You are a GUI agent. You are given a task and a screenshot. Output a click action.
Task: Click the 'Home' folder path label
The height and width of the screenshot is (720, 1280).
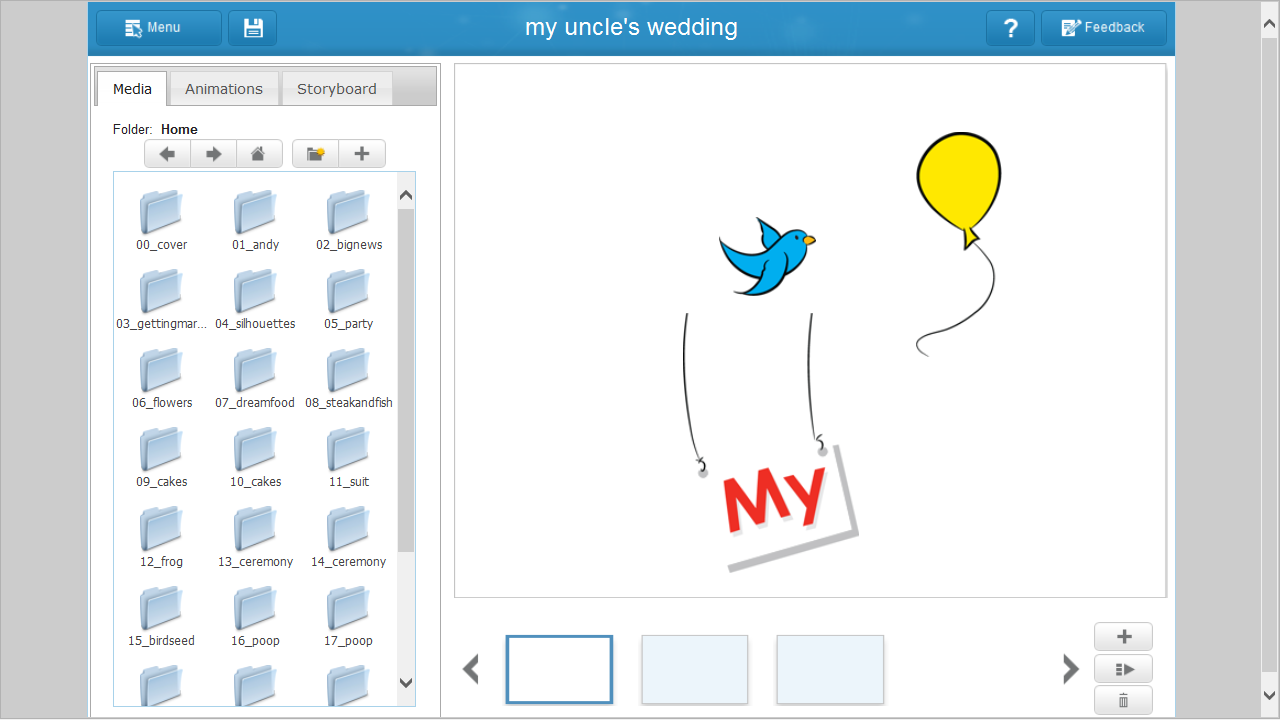[179, 129]
